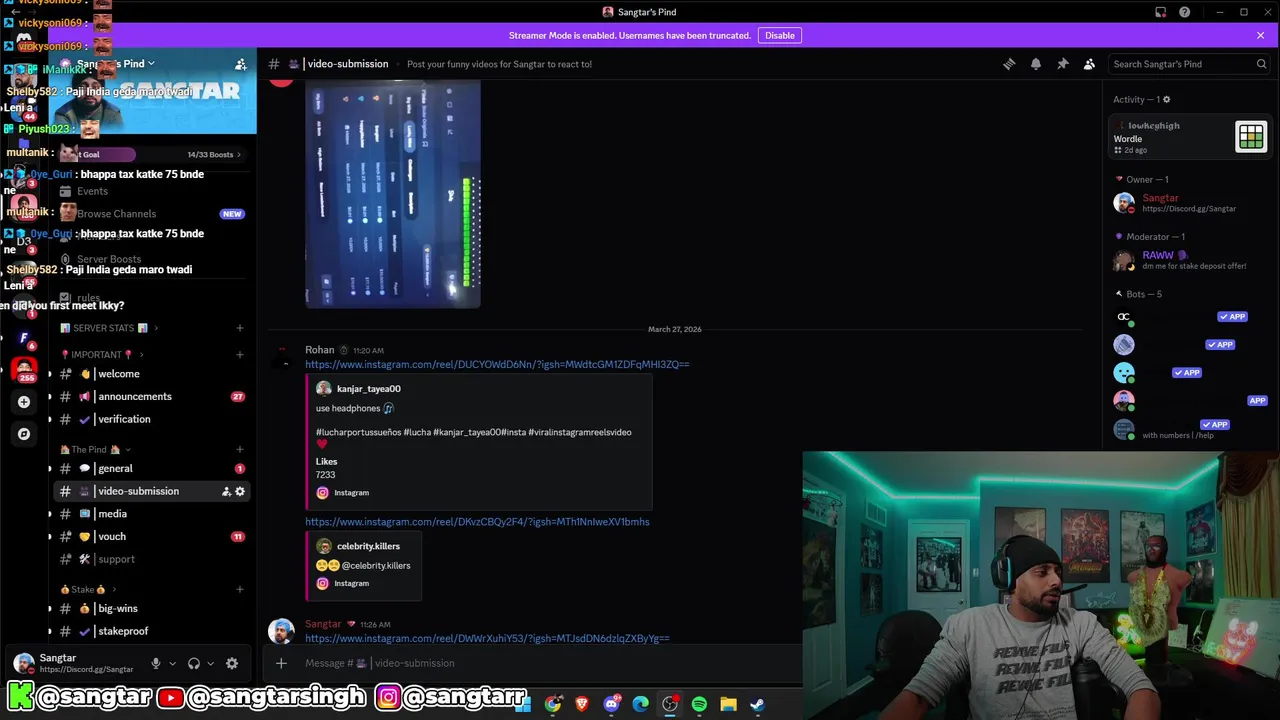Image resolution: width=1280 pixels, height=720 pixels.
Task: Open the Threads icon in channel header
Action: click(x=1009, y=64)
